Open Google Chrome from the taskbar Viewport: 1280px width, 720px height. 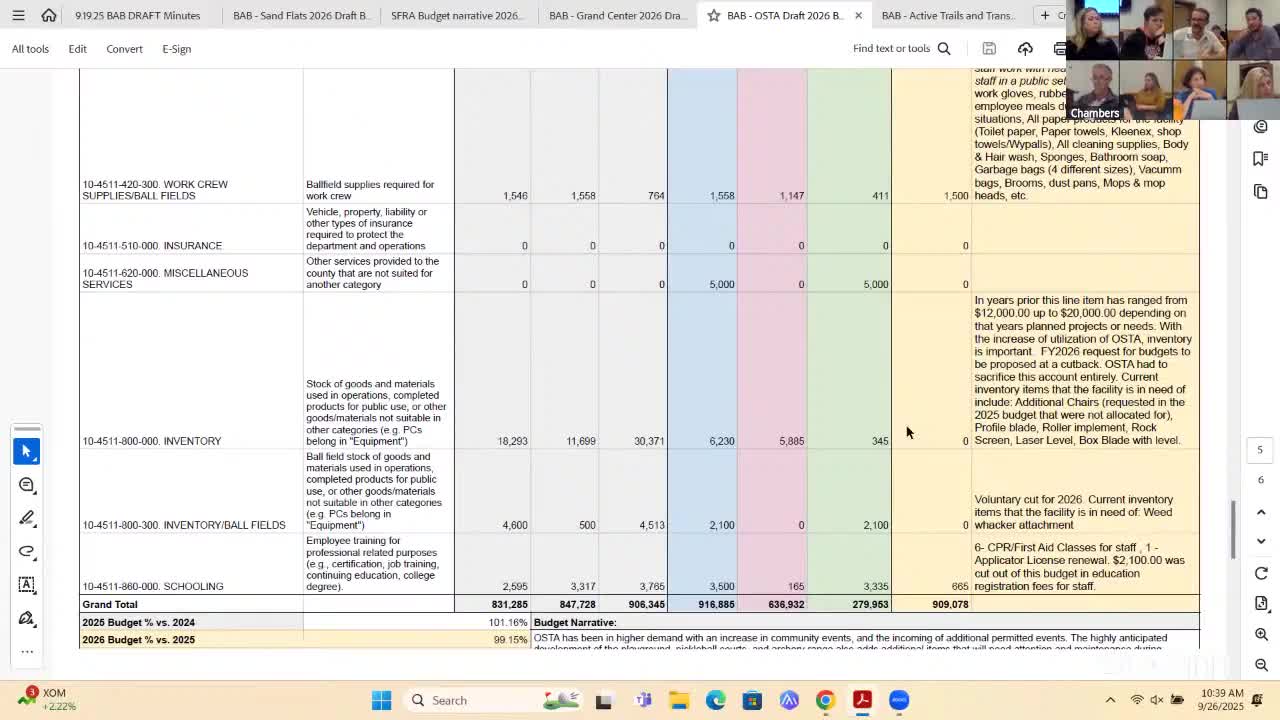(825, 700)
